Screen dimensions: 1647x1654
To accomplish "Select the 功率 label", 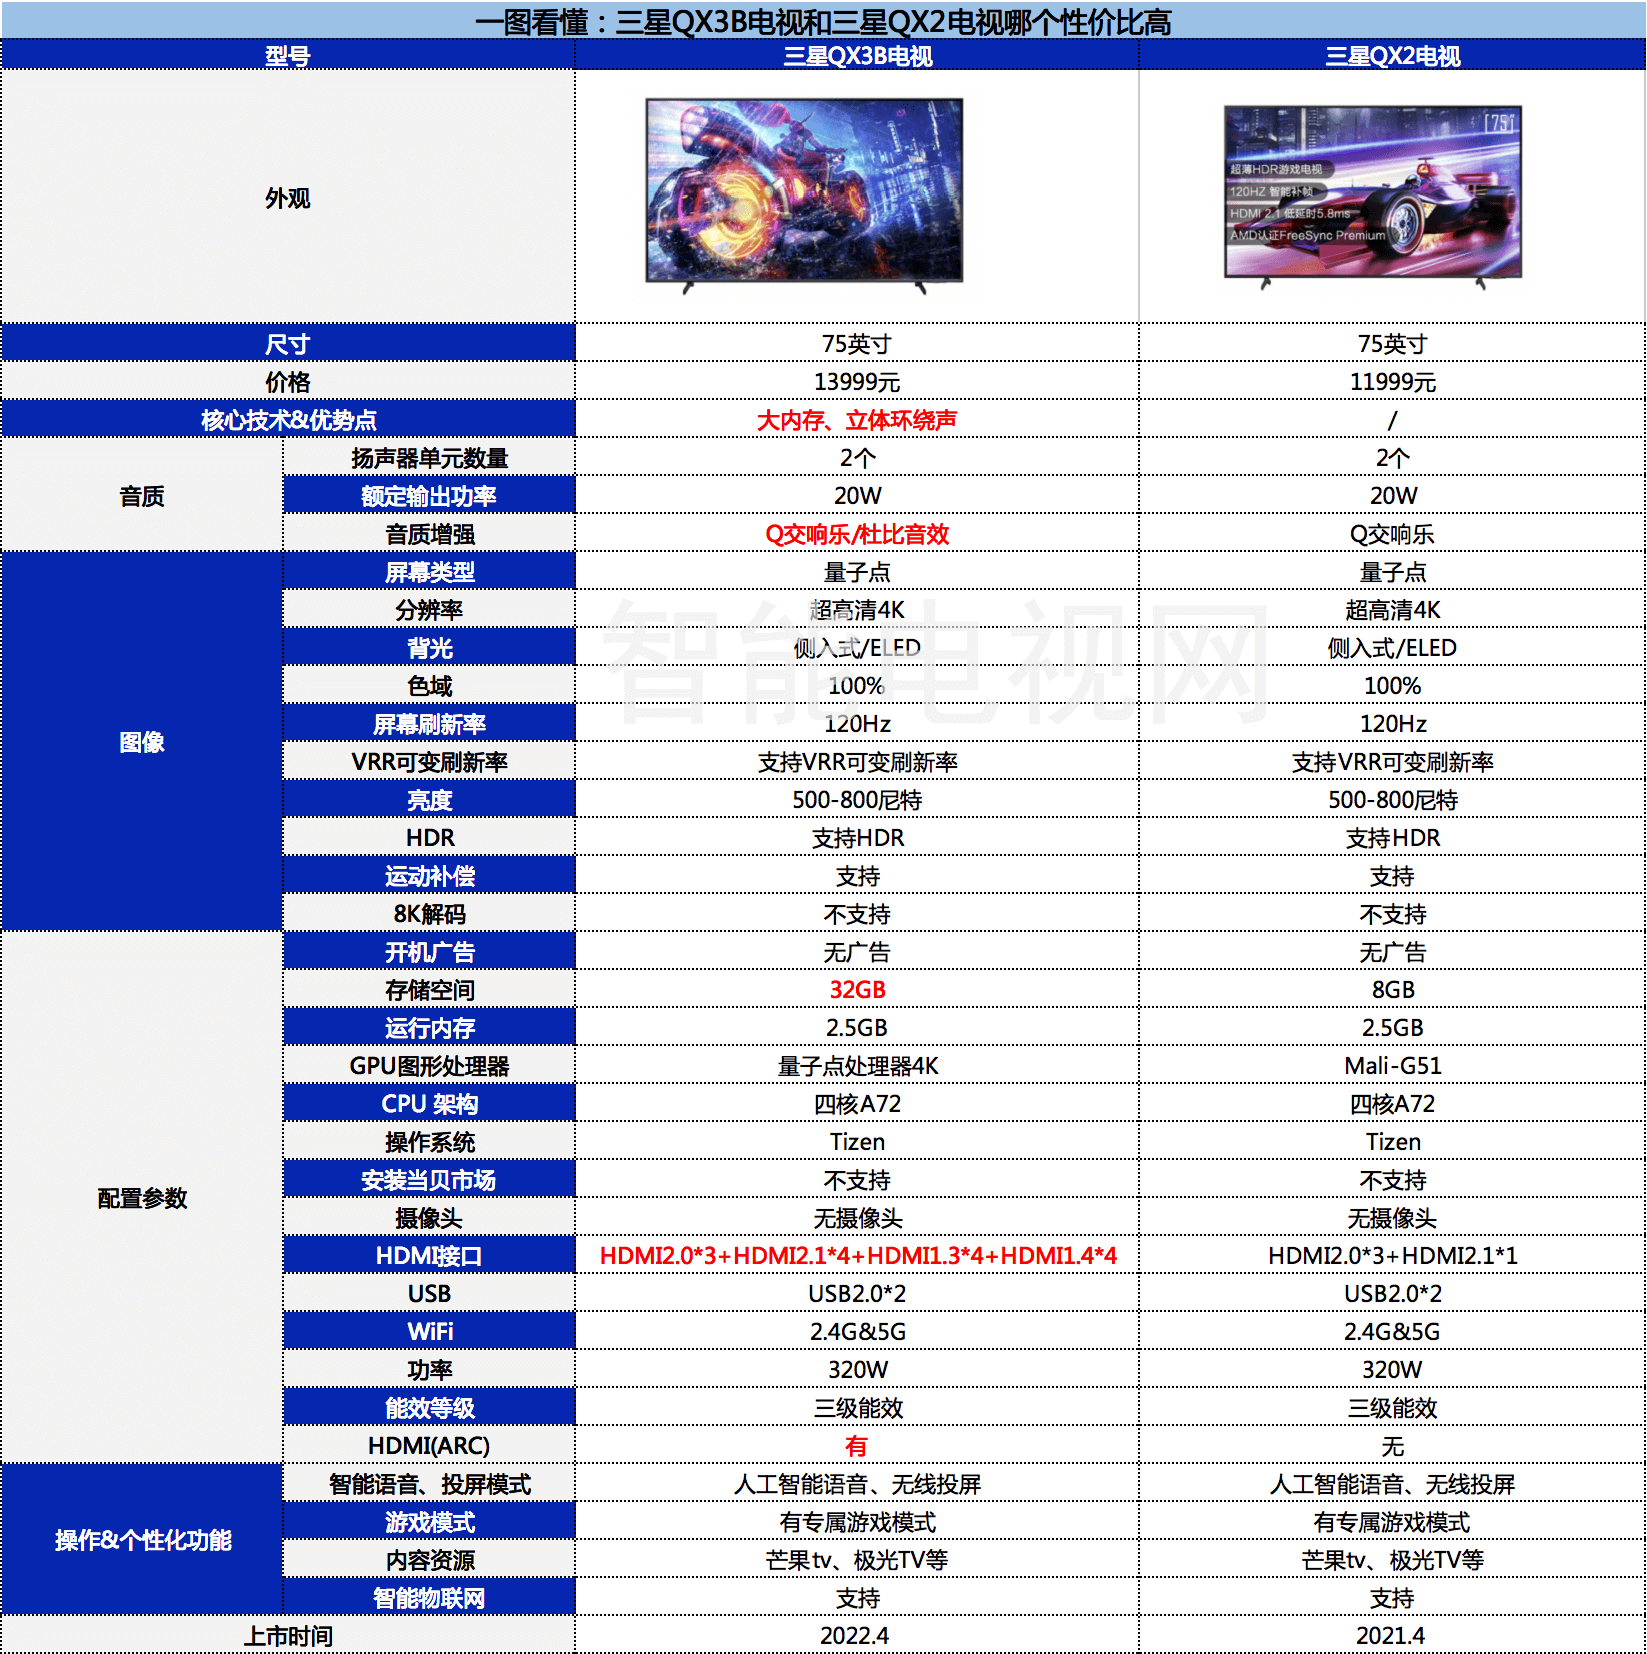I will [x=430, y=1370].
